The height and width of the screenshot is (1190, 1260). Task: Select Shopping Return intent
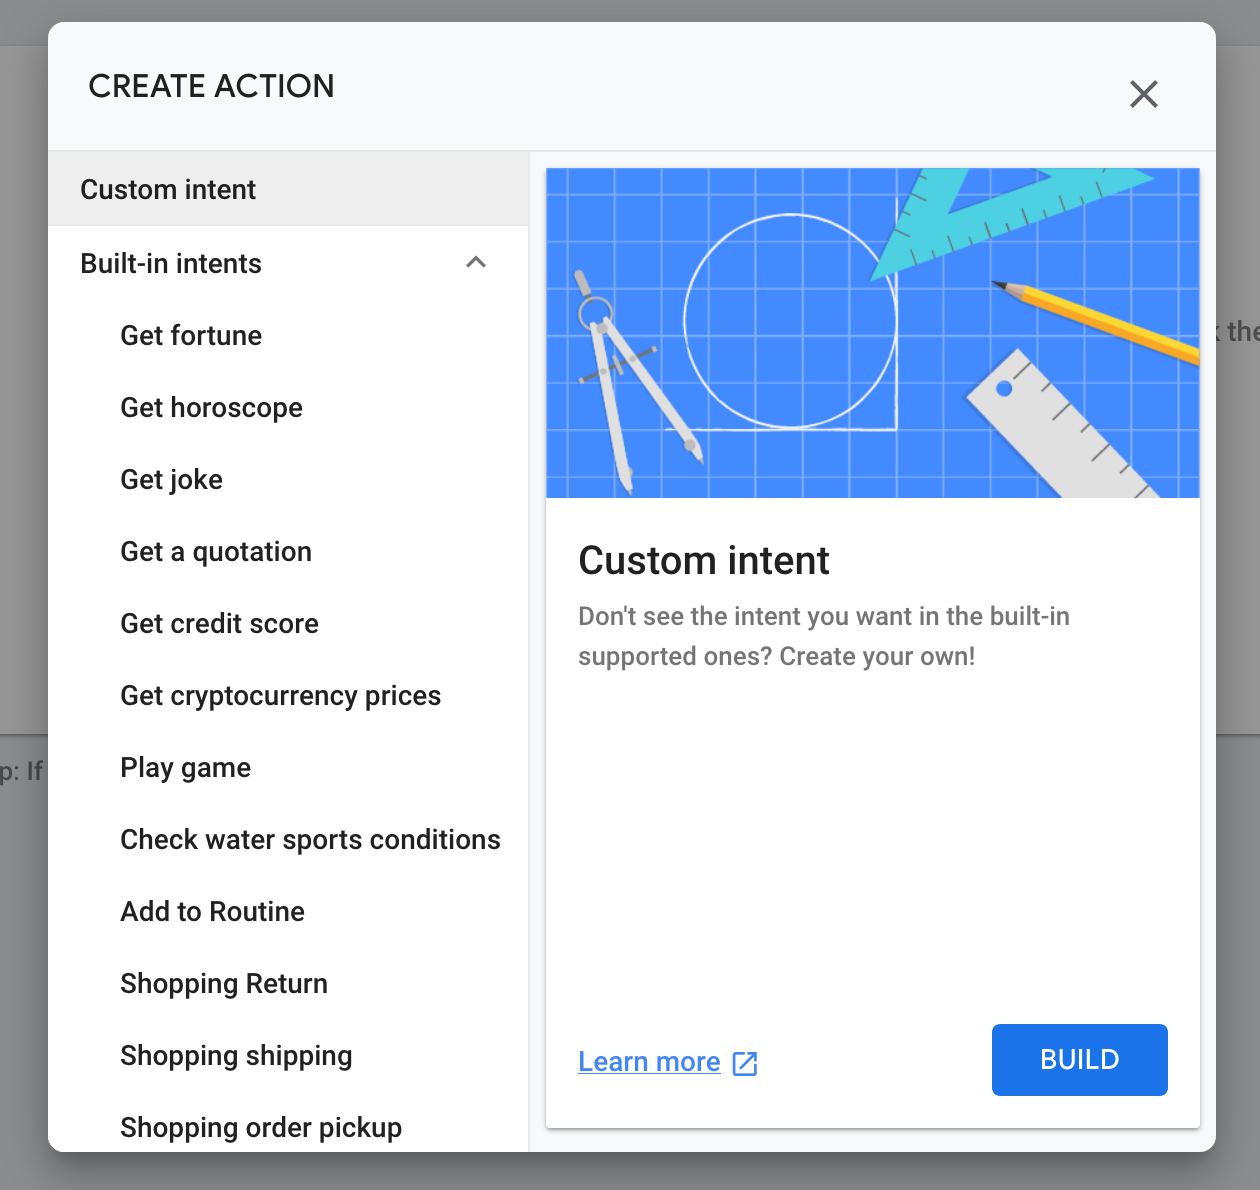click(x=288, y=984)
